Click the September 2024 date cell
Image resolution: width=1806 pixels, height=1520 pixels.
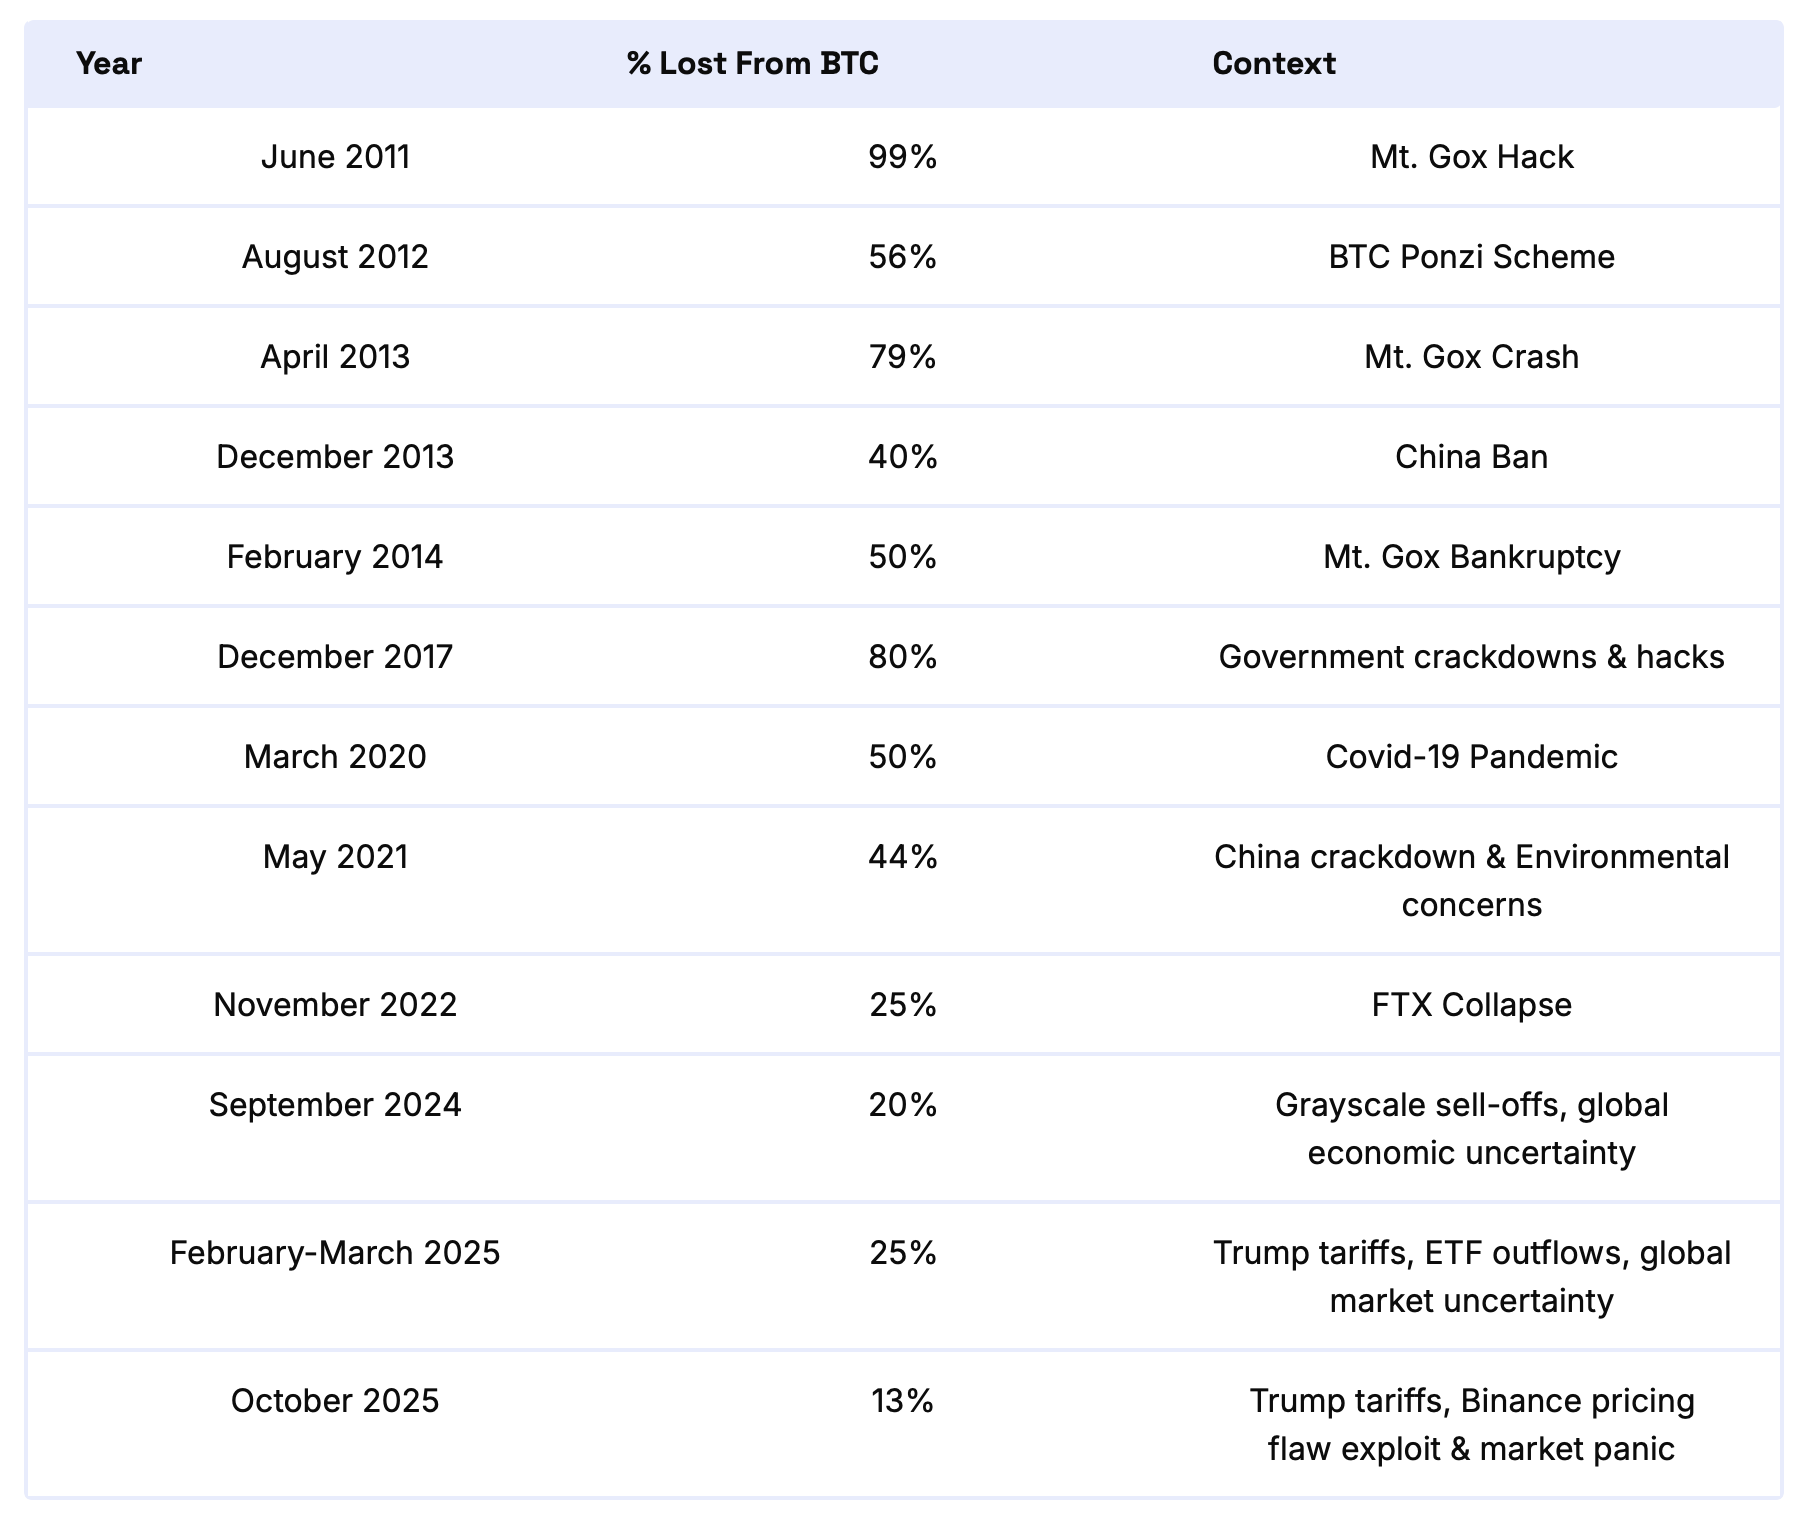coord(335,1105)
